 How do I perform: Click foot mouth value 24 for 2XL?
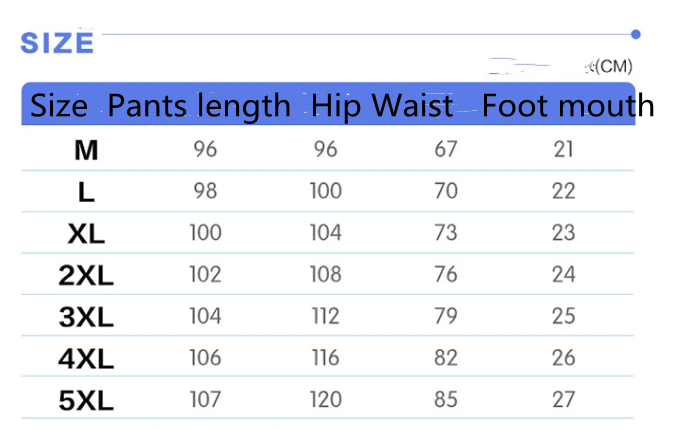564,275
